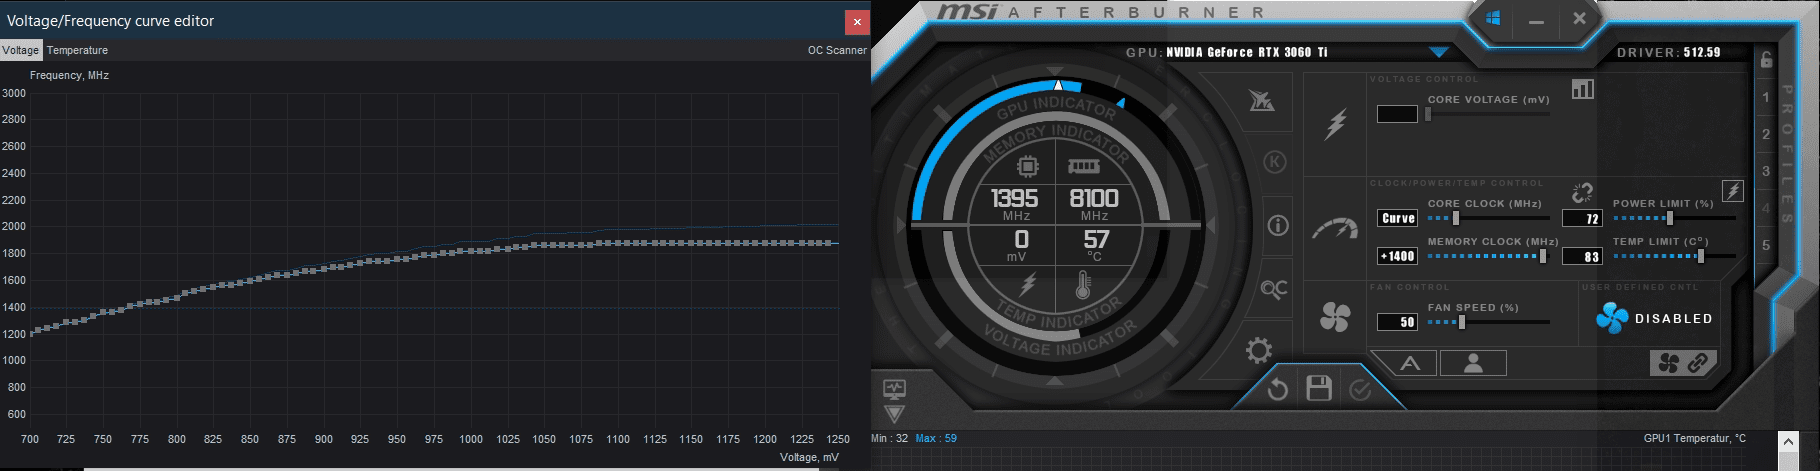The width and height of the screenshot is (1820, 471).
Task: Click the '8100 MHz' memory clock readout
Action: pos(1094,203)
